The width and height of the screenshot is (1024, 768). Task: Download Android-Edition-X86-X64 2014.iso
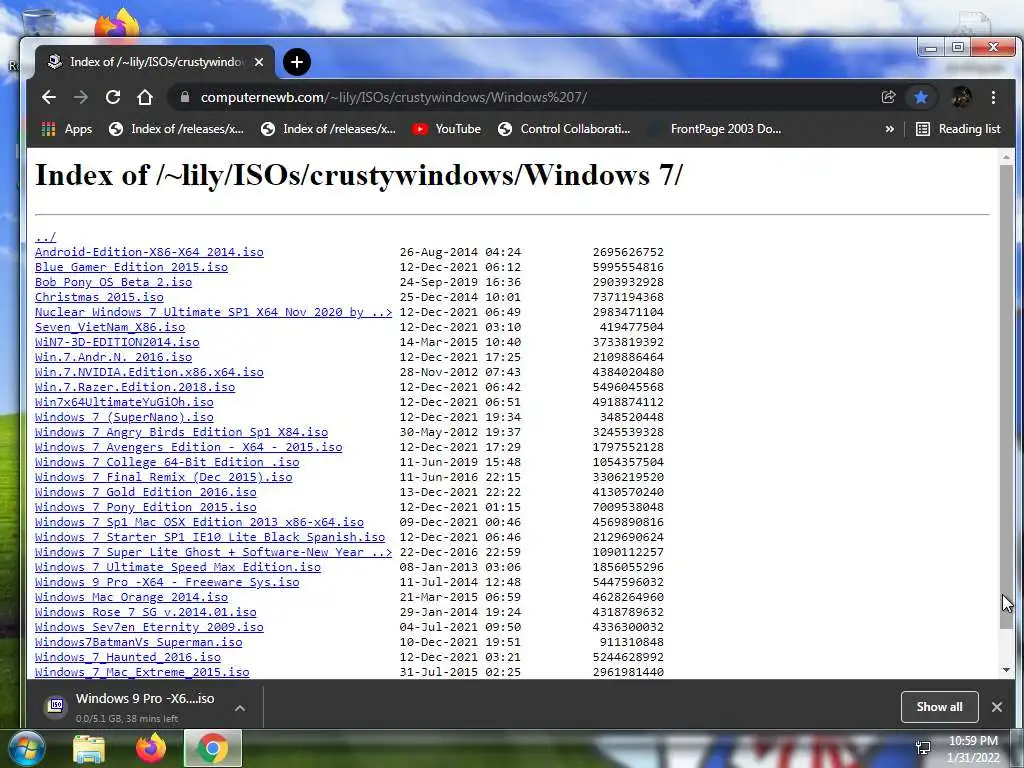click(149, 252)
